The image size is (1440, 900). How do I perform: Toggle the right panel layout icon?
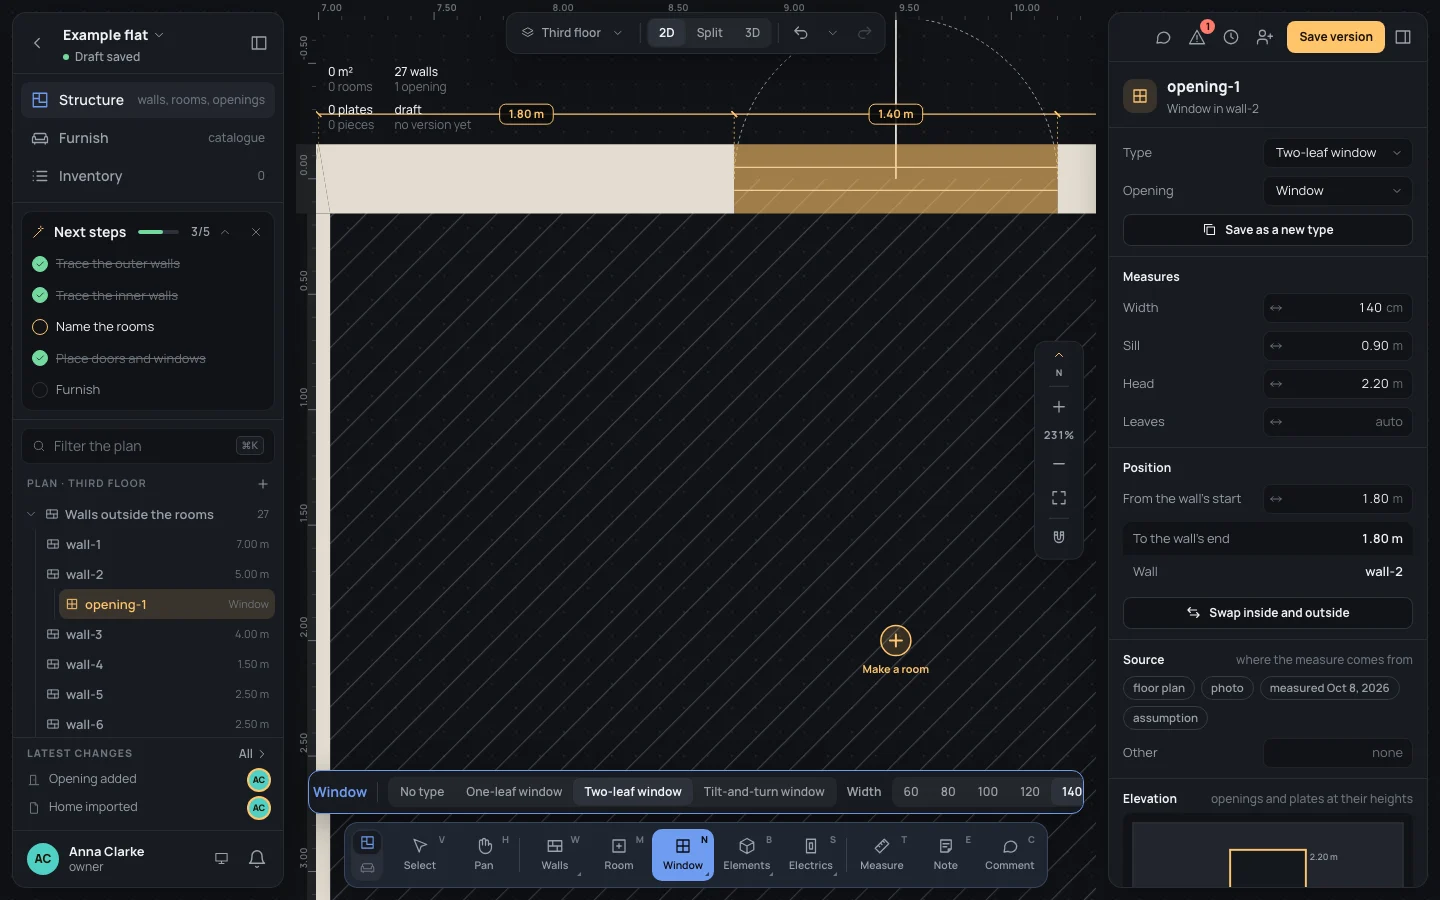[x=1403, y=37]
